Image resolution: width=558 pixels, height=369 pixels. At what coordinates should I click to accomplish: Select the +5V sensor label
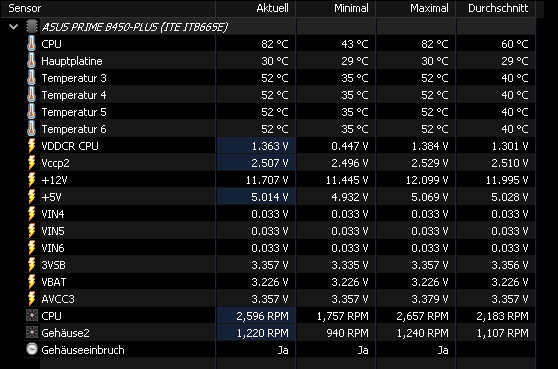tap(51, 197)
